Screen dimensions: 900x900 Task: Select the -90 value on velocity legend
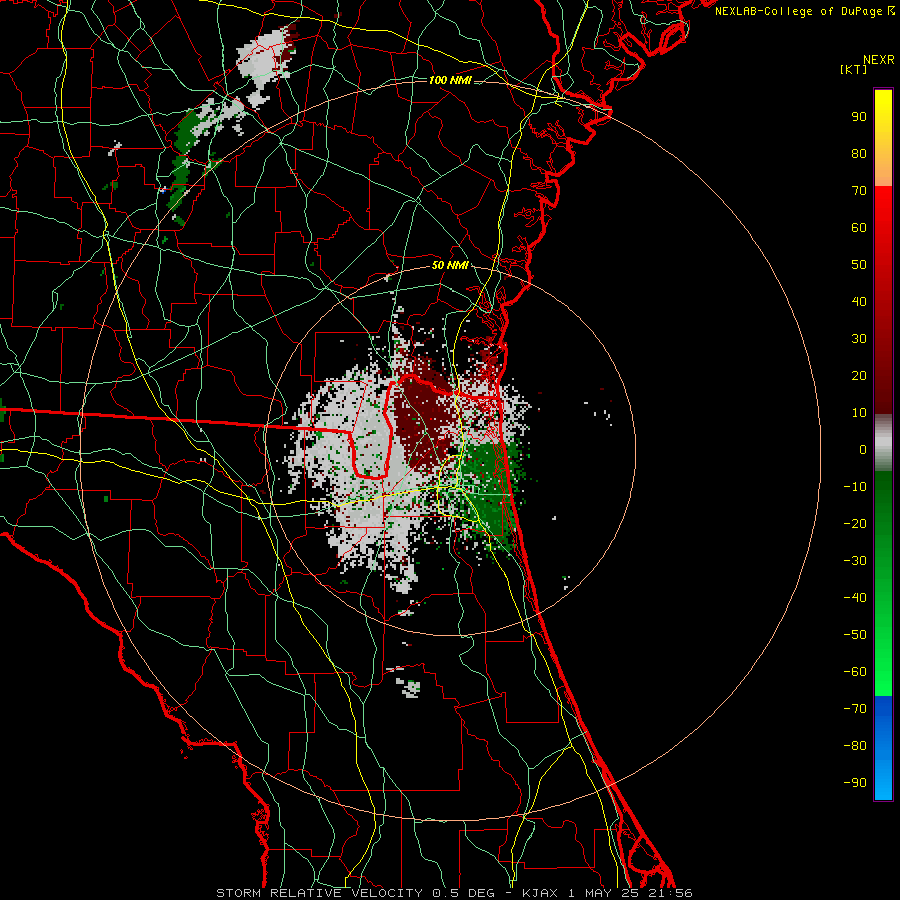point(855,782)
